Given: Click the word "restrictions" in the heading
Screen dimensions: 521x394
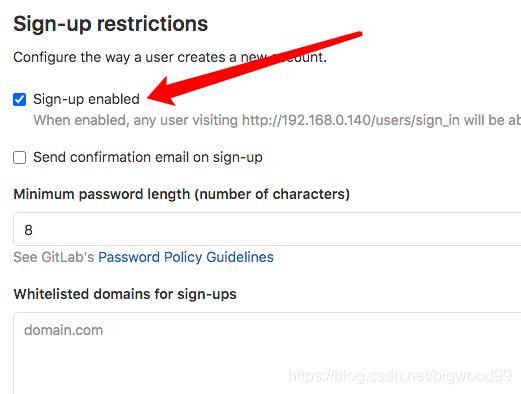Looking at the screenshot, I should 152,24.
